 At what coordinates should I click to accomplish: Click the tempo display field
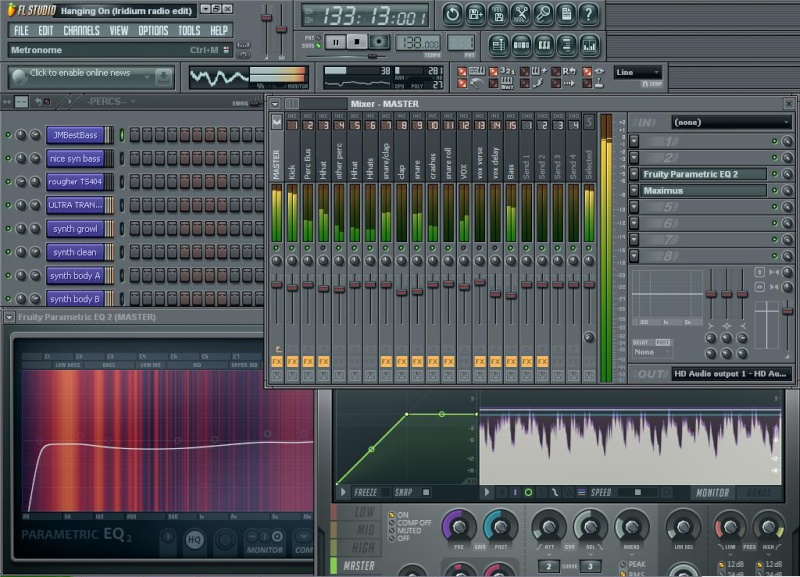[417, 43]
